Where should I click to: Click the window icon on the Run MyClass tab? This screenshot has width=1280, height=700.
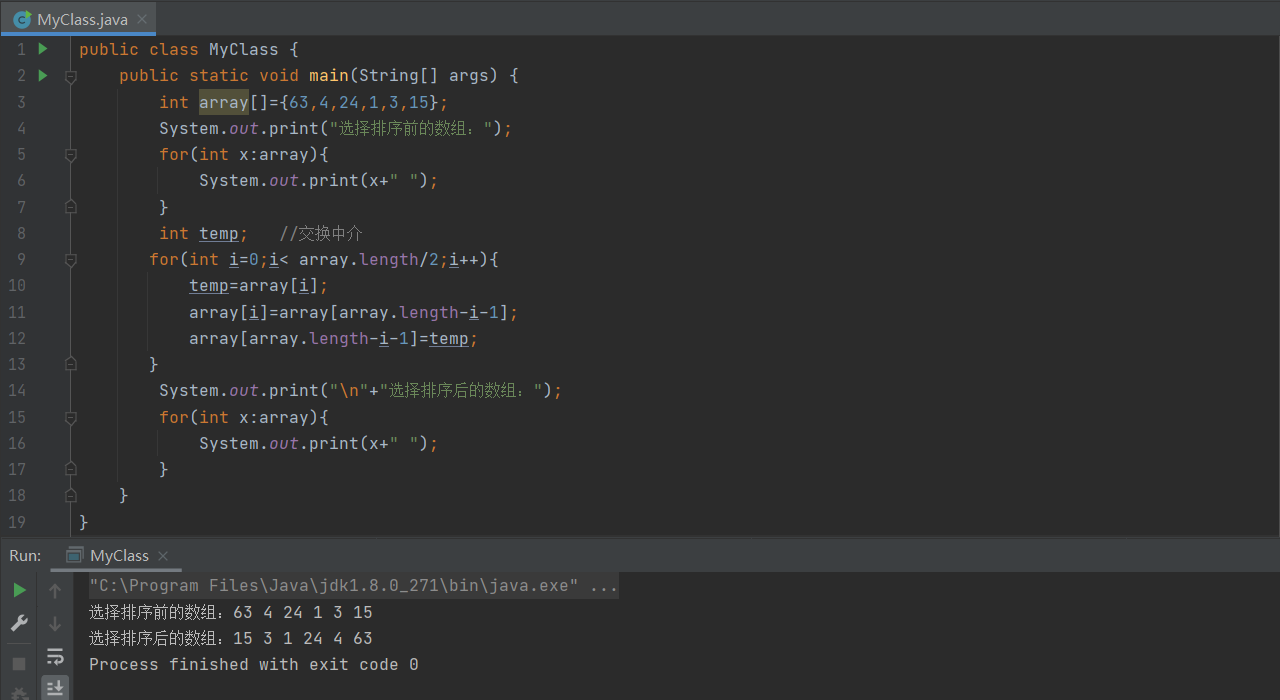coord(73,555)
